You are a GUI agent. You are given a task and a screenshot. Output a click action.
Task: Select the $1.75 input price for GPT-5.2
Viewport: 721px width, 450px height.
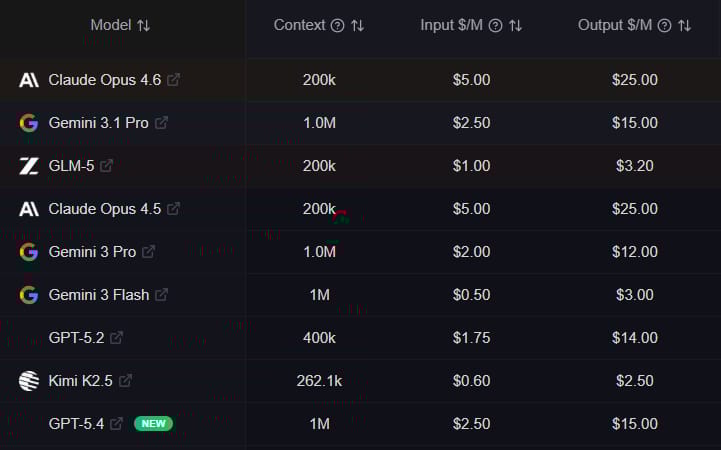tap(471, 338)
